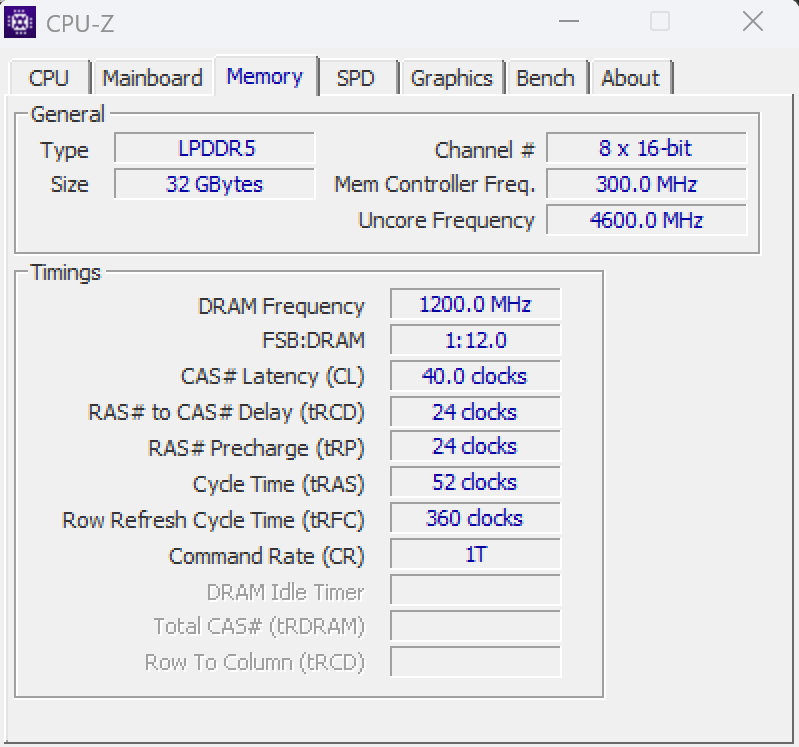Viewport: 799px width, 747px height.
Task: Click the FSB:DRAM ratio field
Action: pos(475,341)
